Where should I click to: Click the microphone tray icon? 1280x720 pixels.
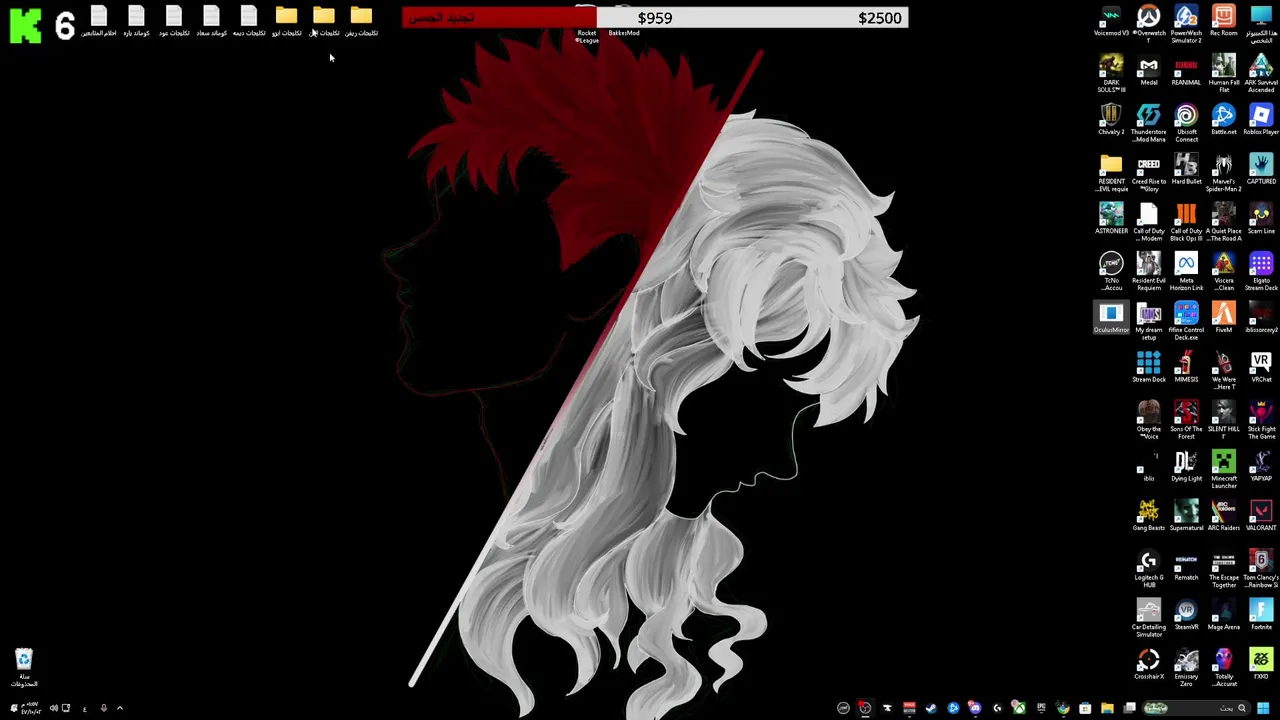103,708
